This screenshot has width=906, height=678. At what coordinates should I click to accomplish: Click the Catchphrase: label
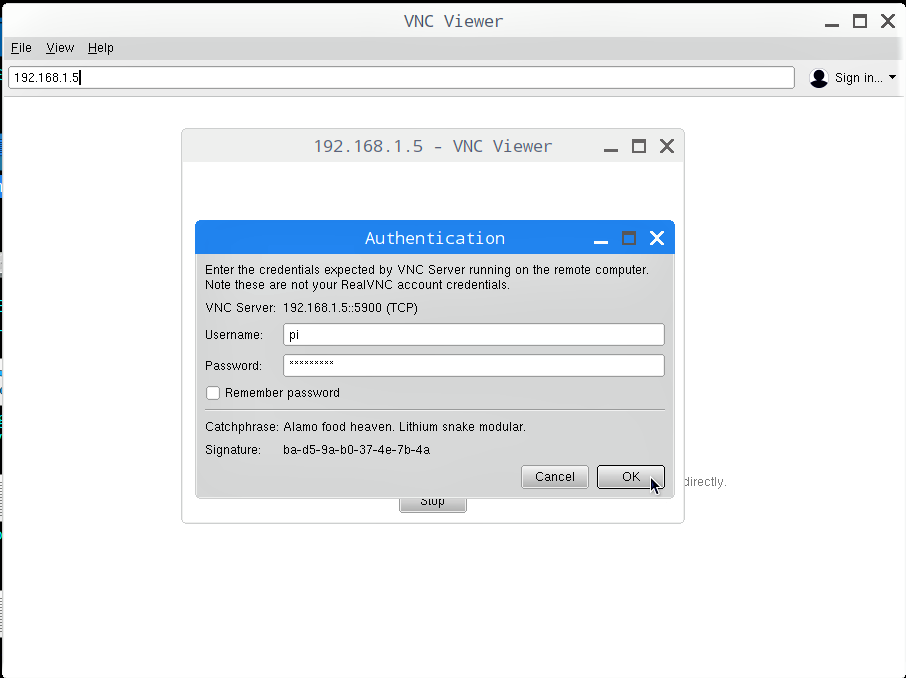click(x=242, y=427)
